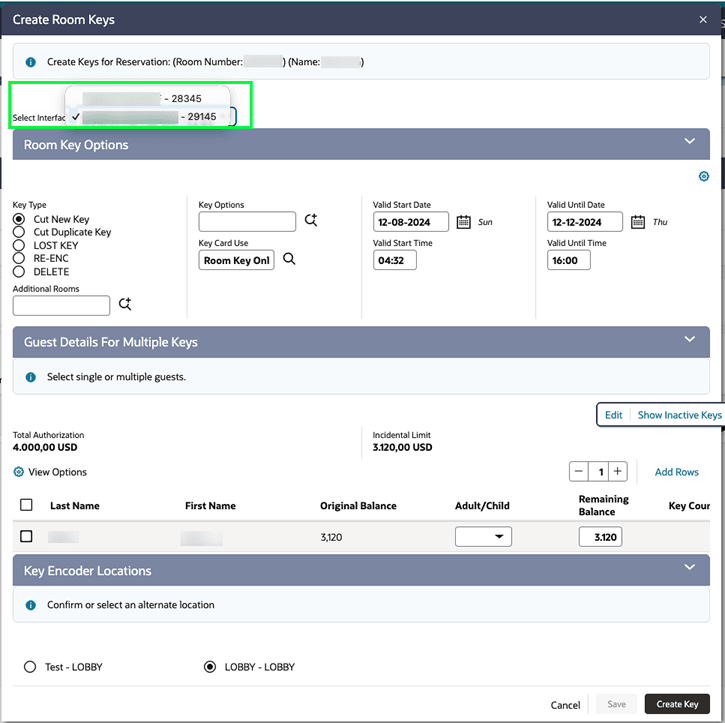Click Show Inactive Keys link

[679, 415]
